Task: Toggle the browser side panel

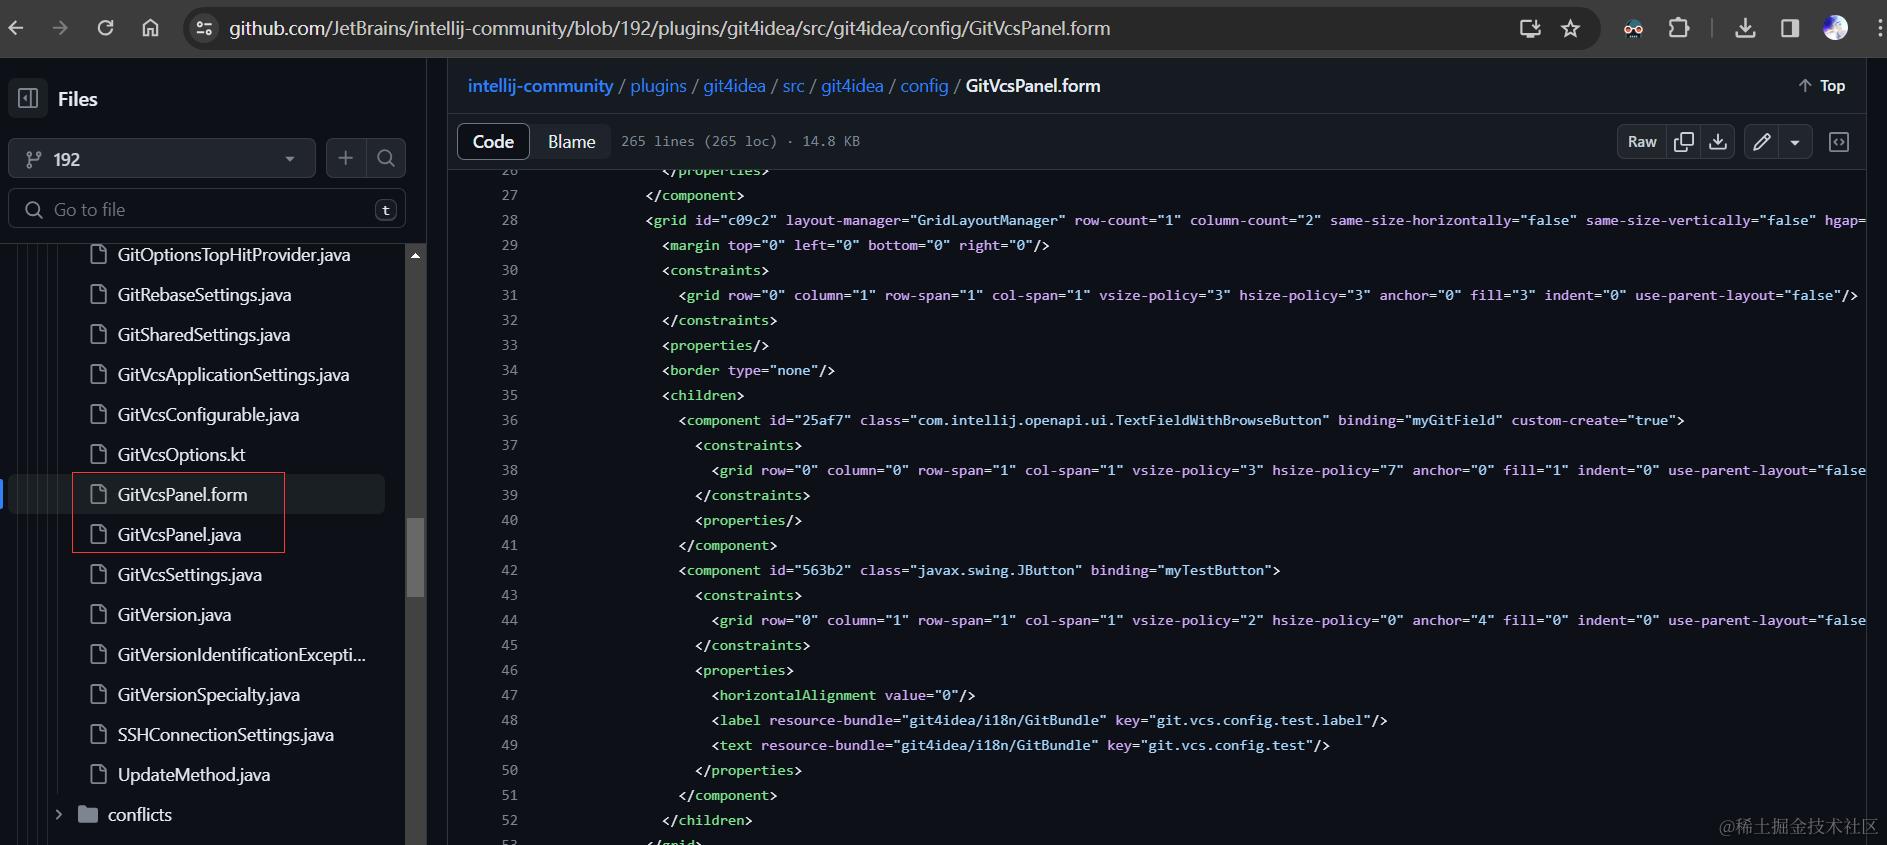Action: click(1790, 28)
